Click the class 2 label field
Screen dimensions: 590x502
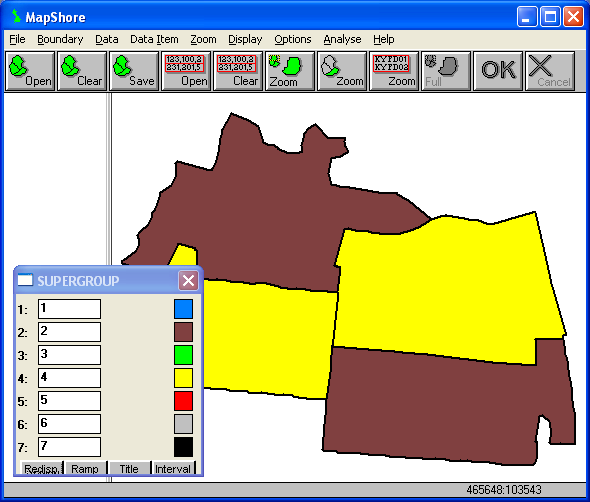pos(69,332)
